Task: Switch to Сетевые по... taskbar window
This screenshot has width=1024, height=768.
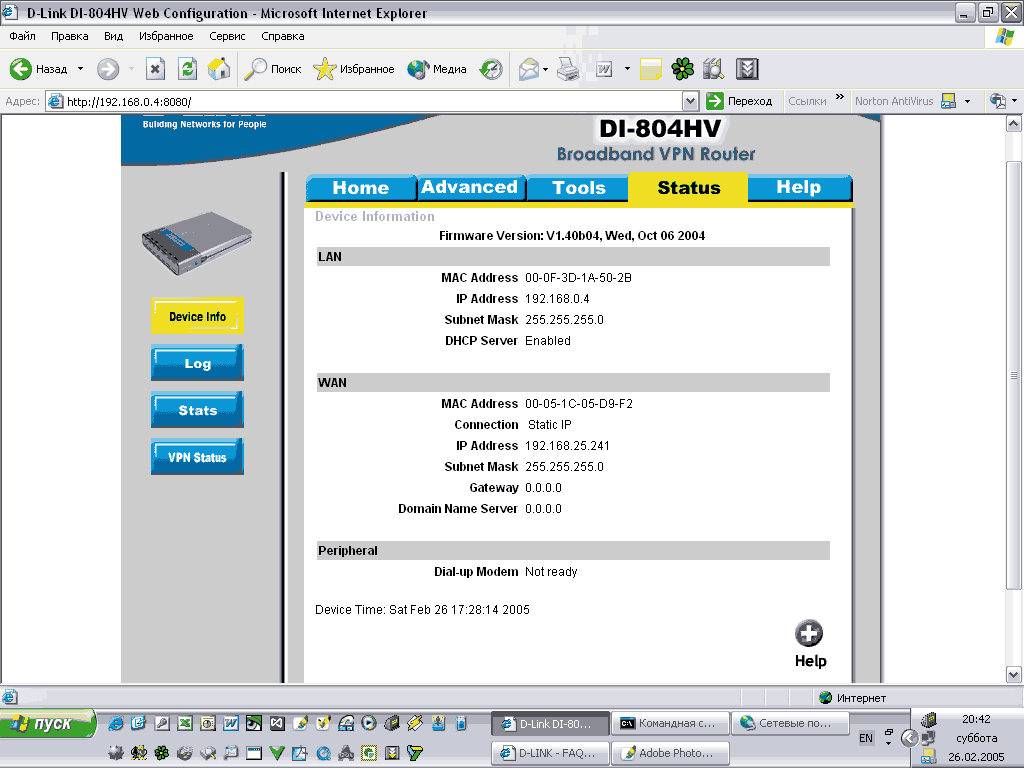Action: (790, 724)
